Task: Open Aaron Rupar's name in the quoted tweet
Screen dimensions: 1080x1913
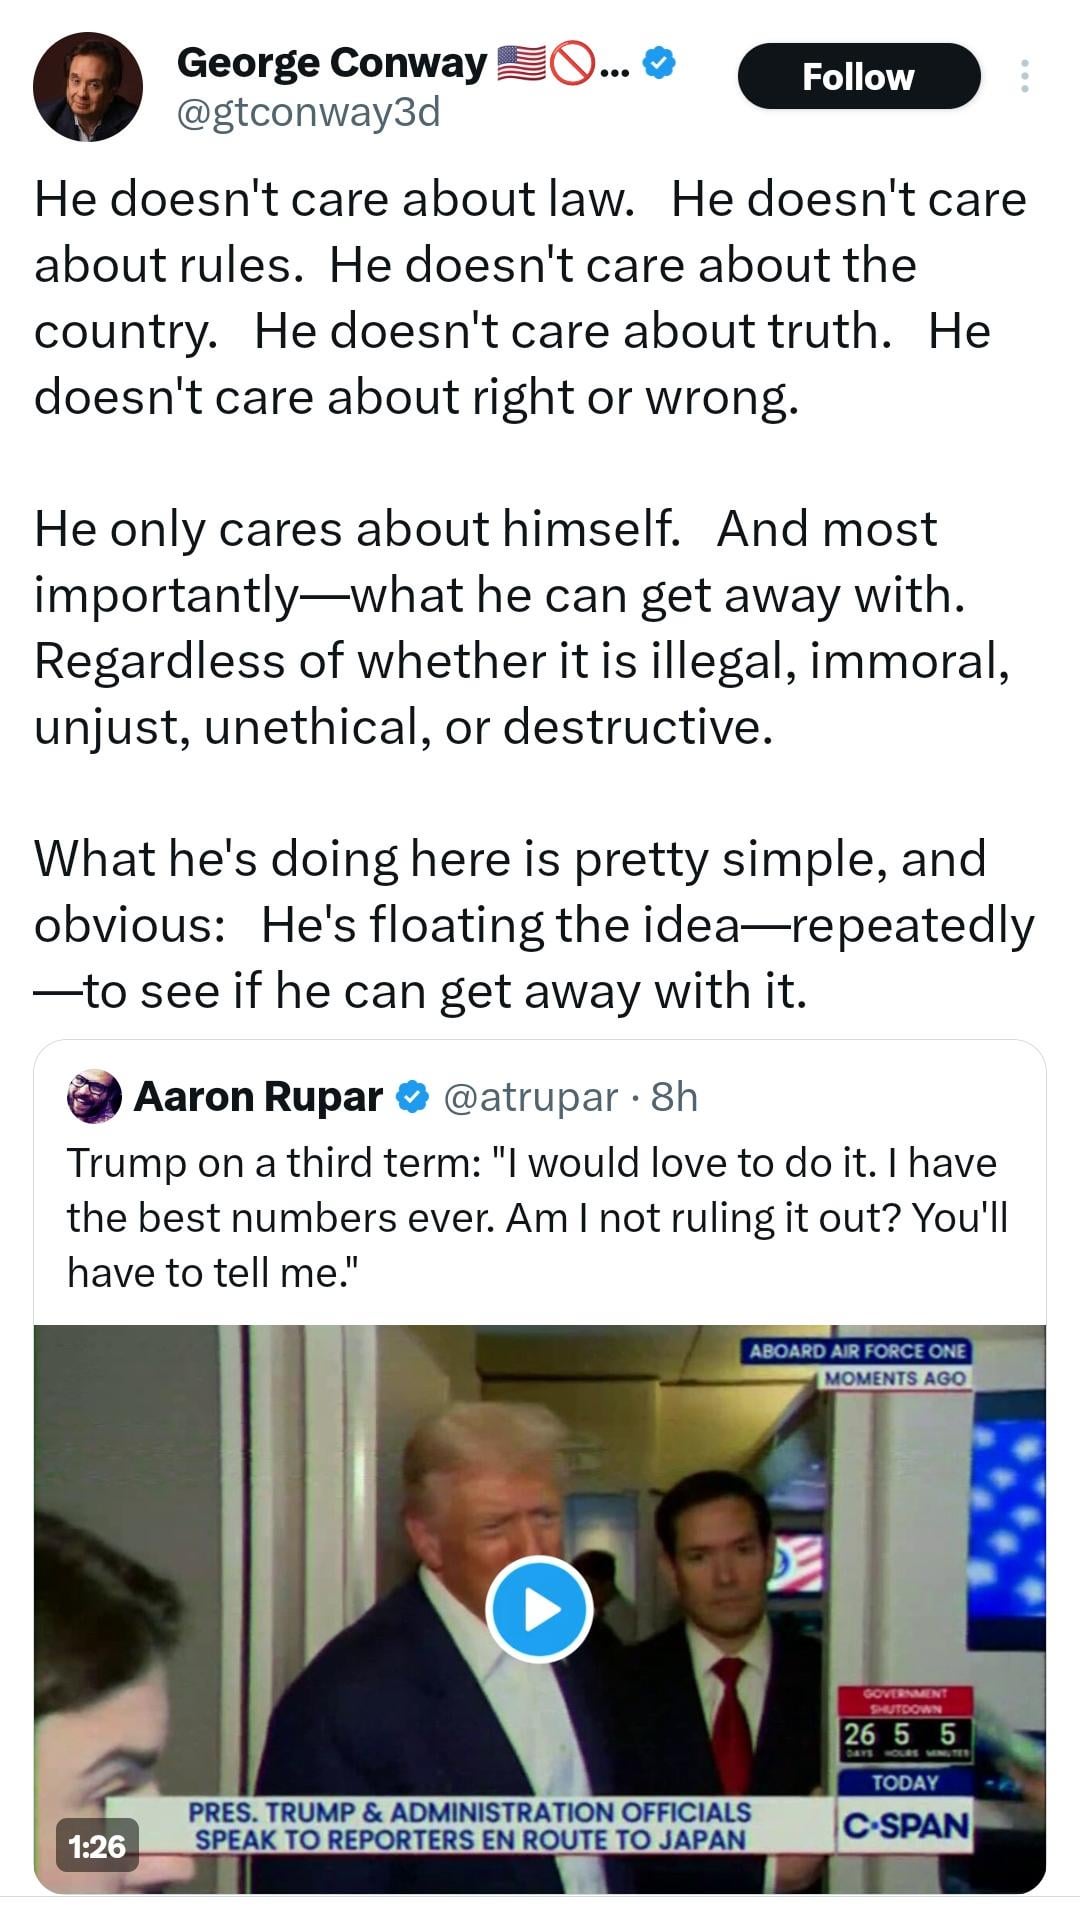Action: (x=258, y=1097)
